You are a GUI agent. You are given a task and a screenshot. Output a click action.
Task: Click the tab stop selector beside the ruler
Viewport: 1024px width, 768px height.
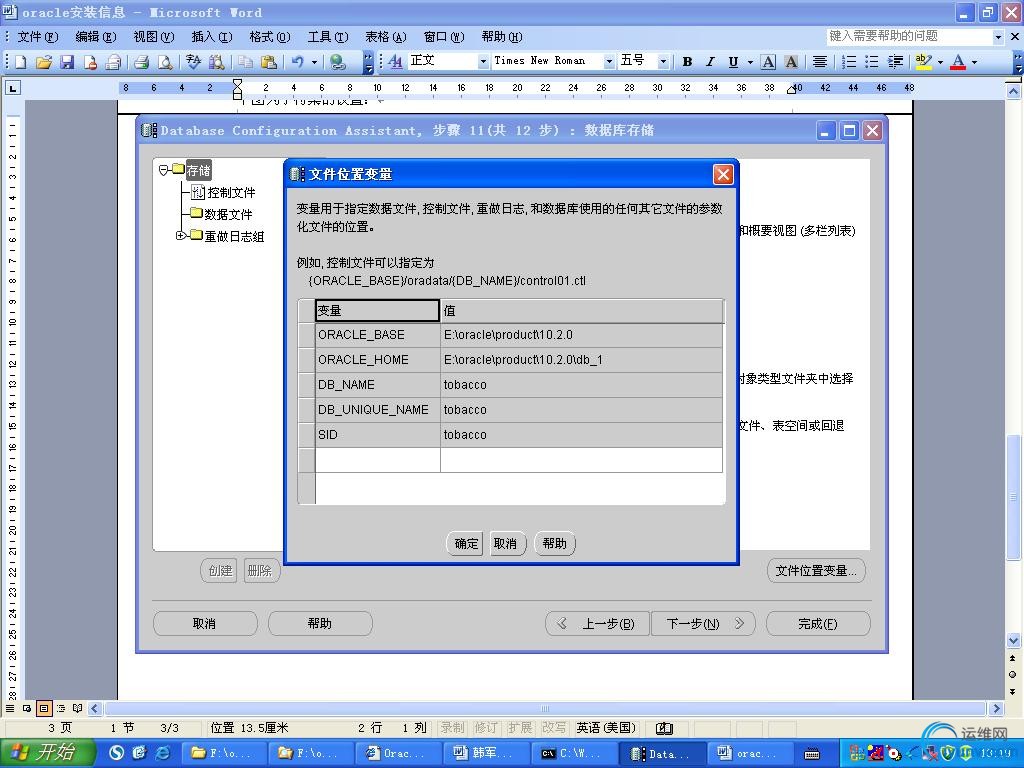point(13,88)
